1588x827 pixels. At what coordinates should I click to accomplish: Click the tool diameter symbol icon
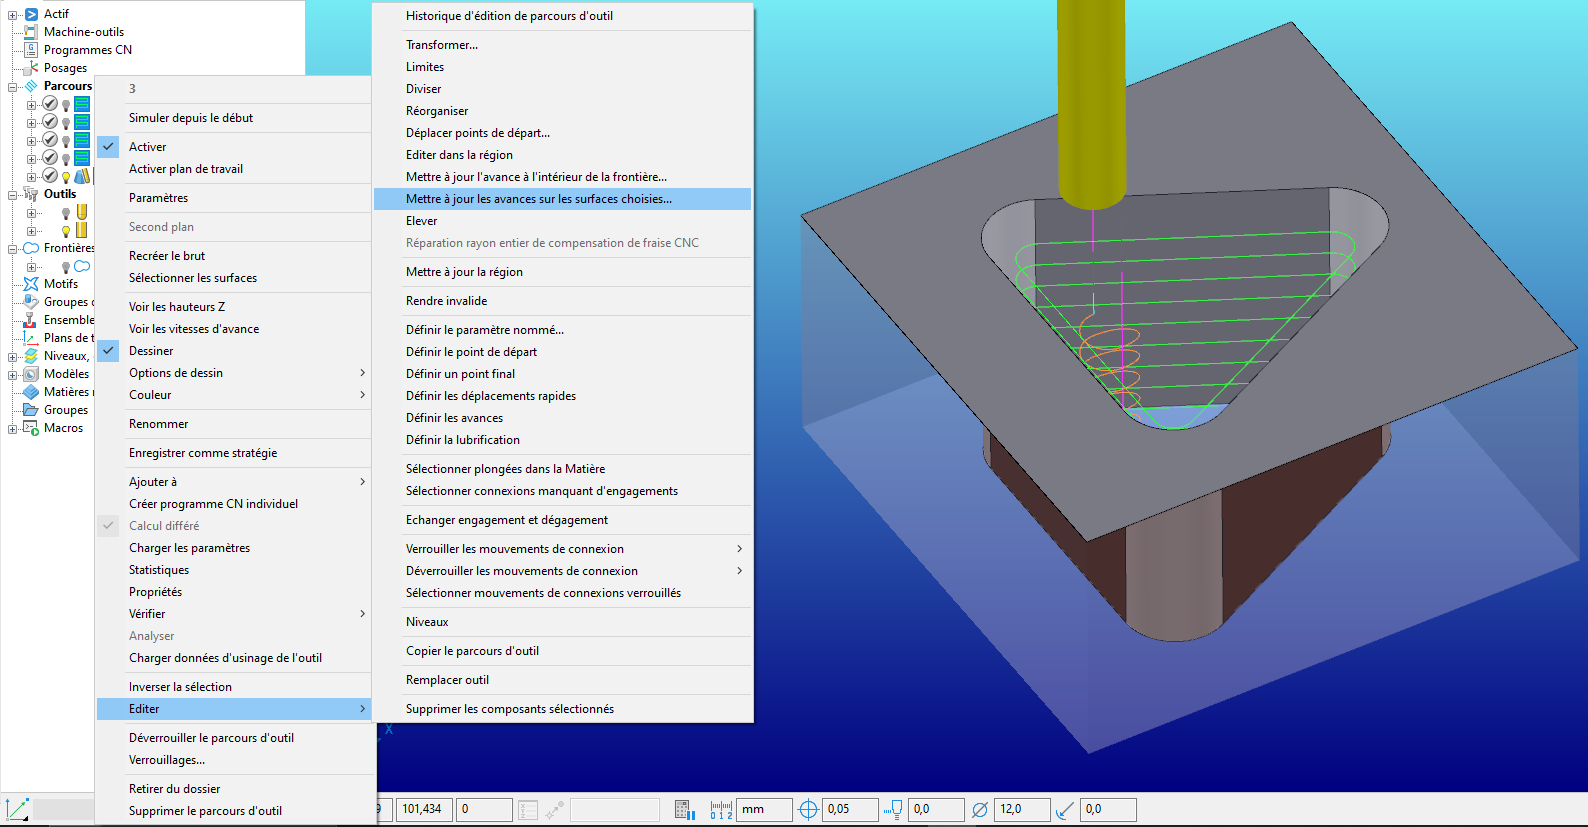pyautogui.click(x=980, y=809)
